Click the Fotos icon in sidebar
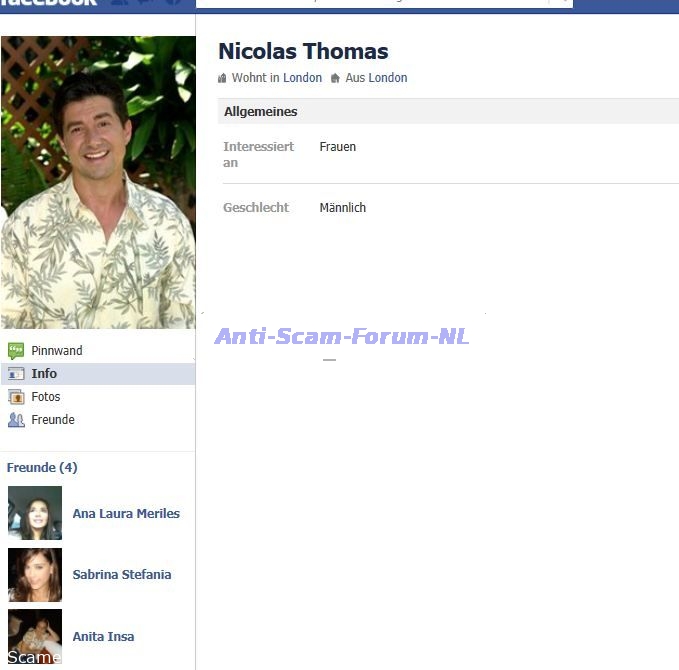679x670 pixels. coord(15,397)
